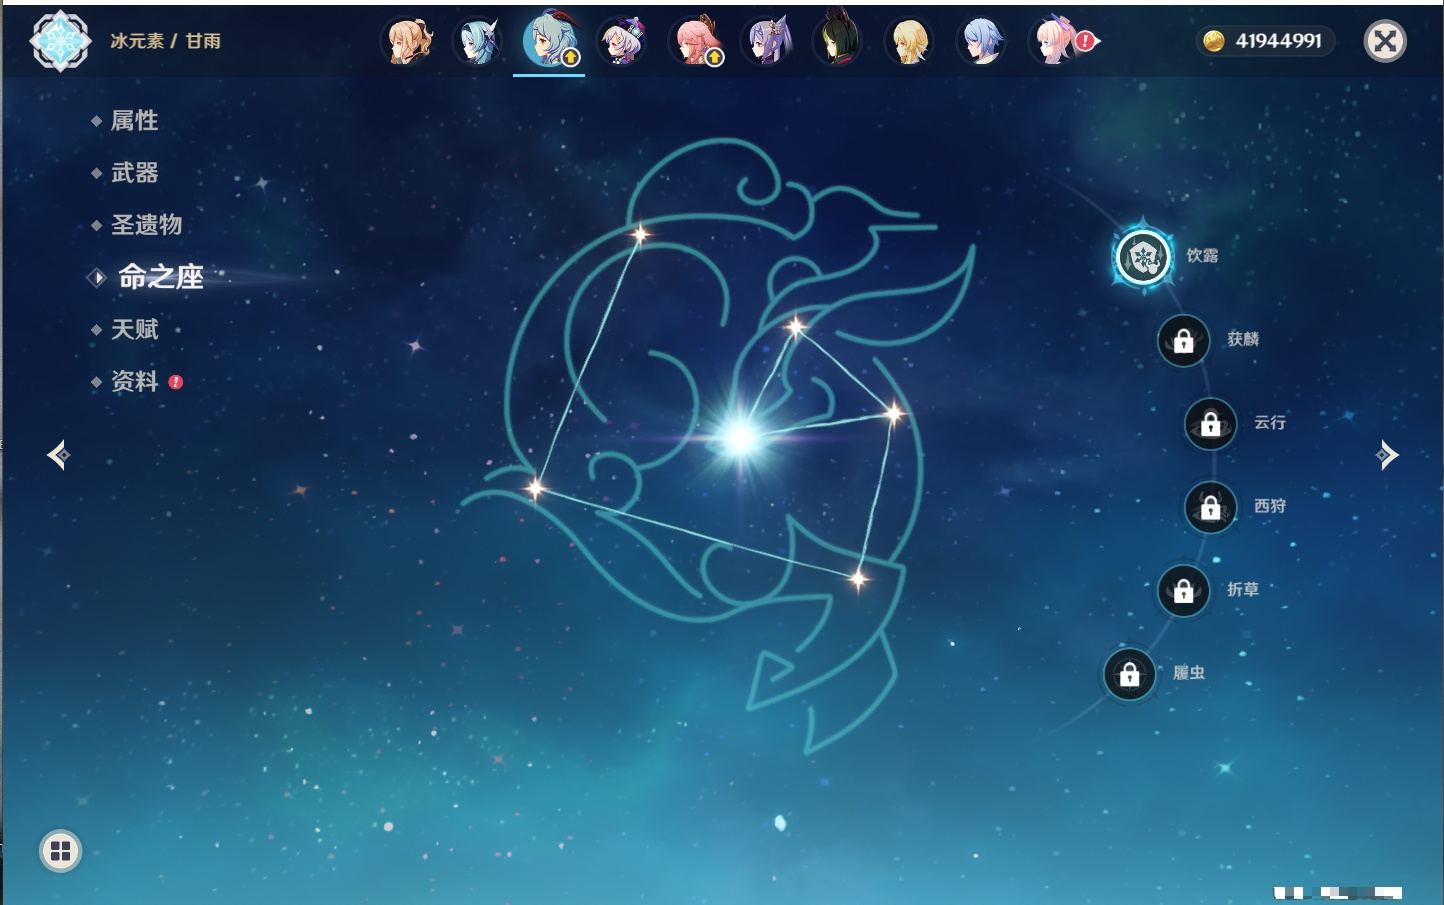Click the red alert badge beside 资料
Image resolution: width=1444 pixels, height=905 pixels.
tap(176, 382)
